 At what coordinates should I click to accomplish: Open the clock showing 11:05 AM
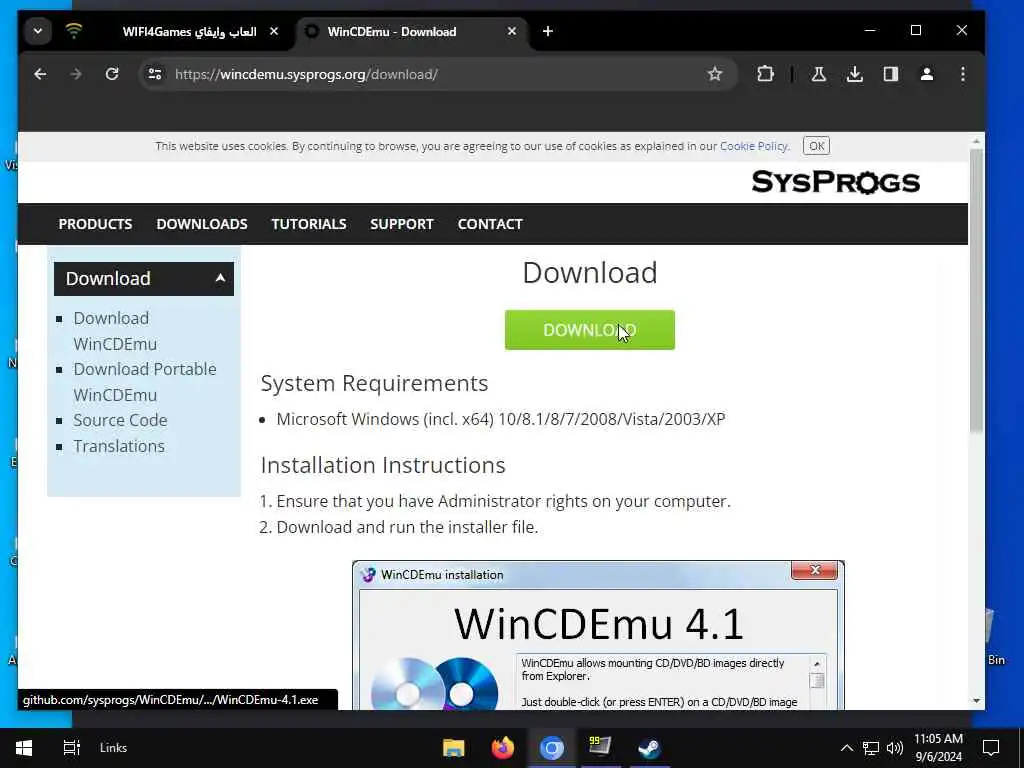[938, 748]
